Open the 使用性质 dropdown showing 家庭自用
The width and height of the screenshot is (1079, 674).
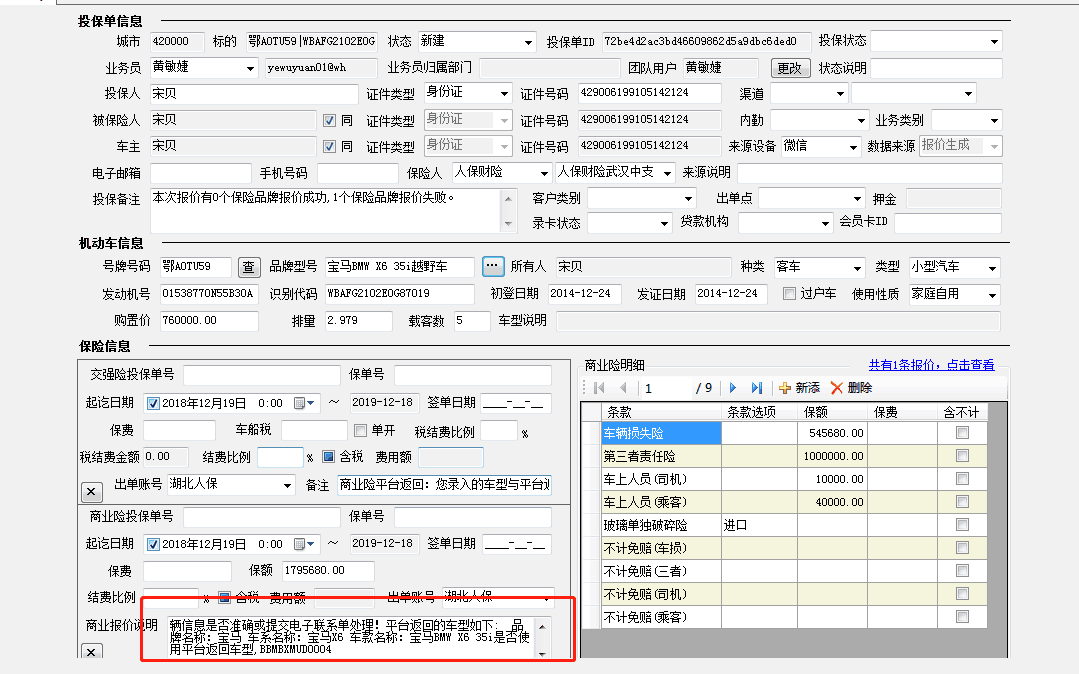(x=992, y=295)
